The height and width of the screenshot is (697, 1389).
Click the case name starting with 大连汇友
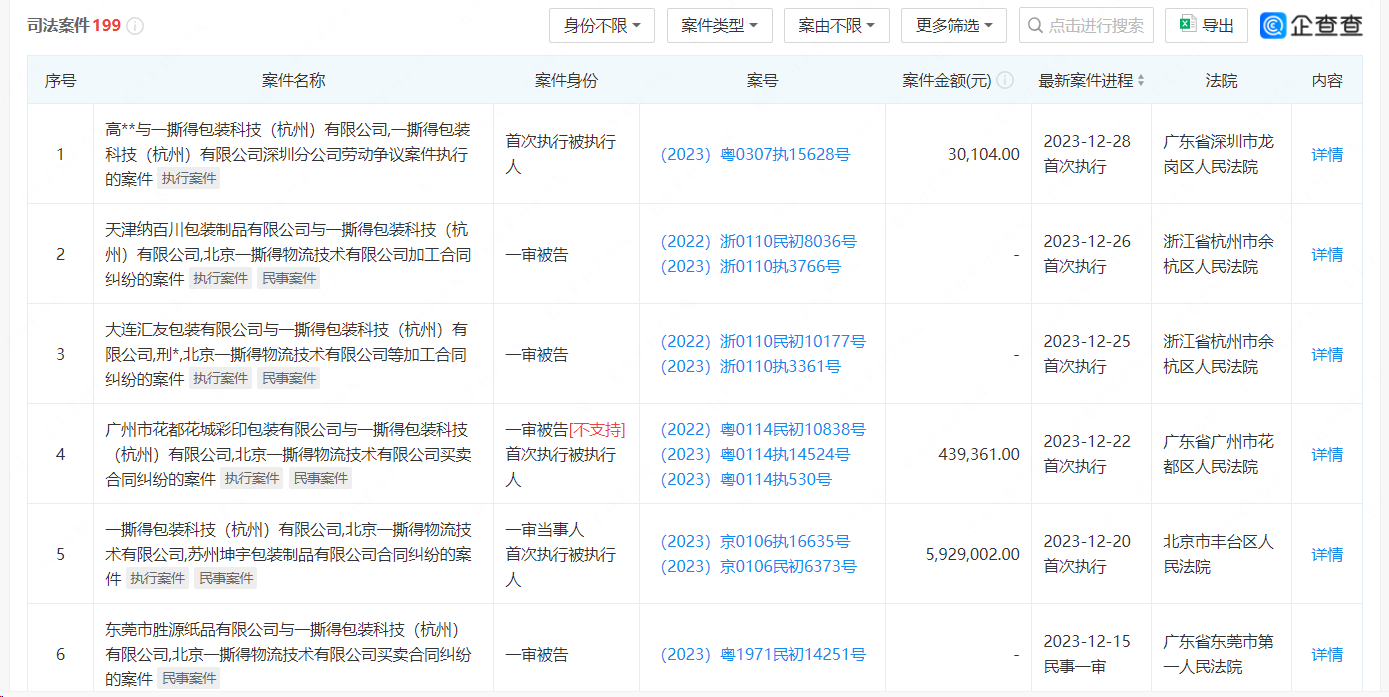288,354
